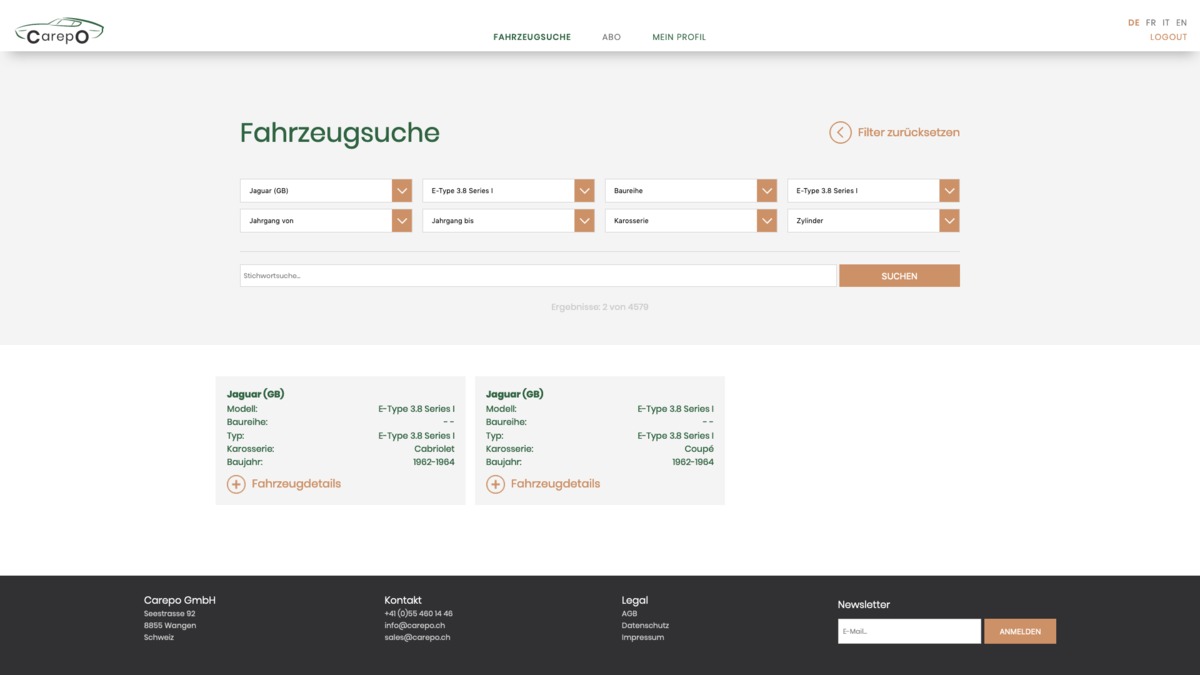This screenshot has width=1200, height=675.
Task: Click the Suchen button
Action: coord(899,276)
